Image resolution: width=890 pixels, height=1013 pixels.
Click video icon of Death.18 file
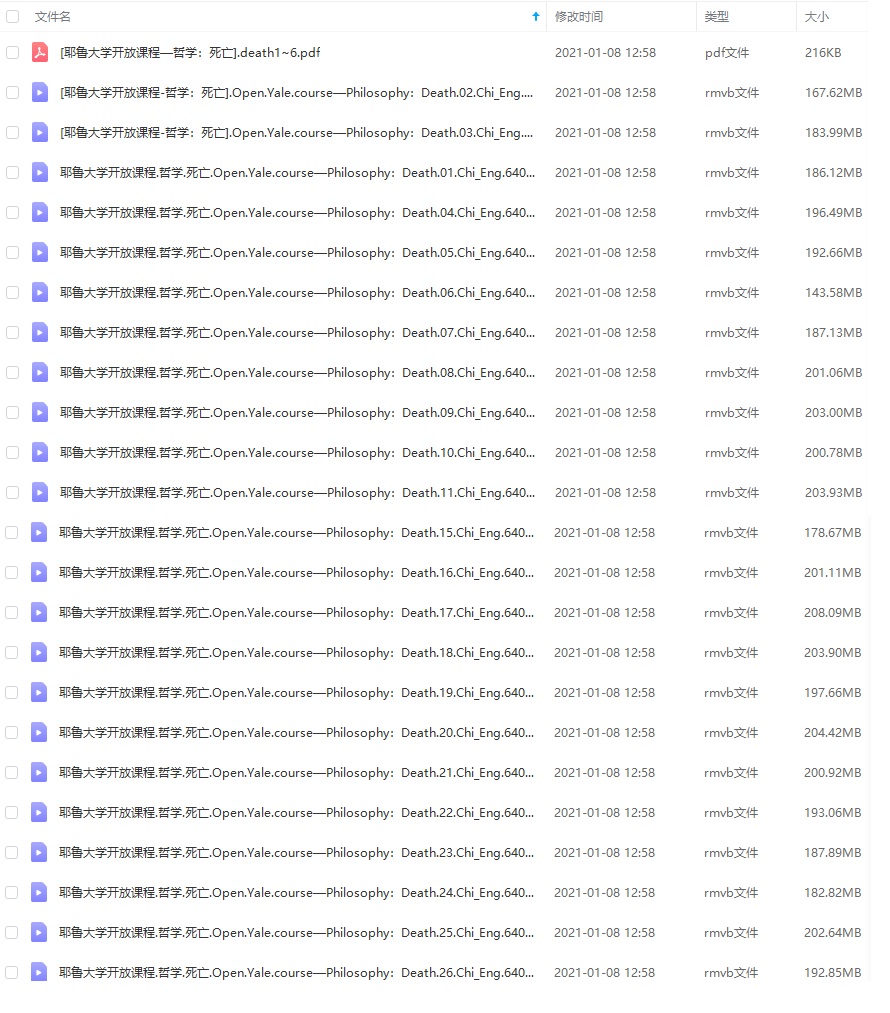[x=39, y=653]
